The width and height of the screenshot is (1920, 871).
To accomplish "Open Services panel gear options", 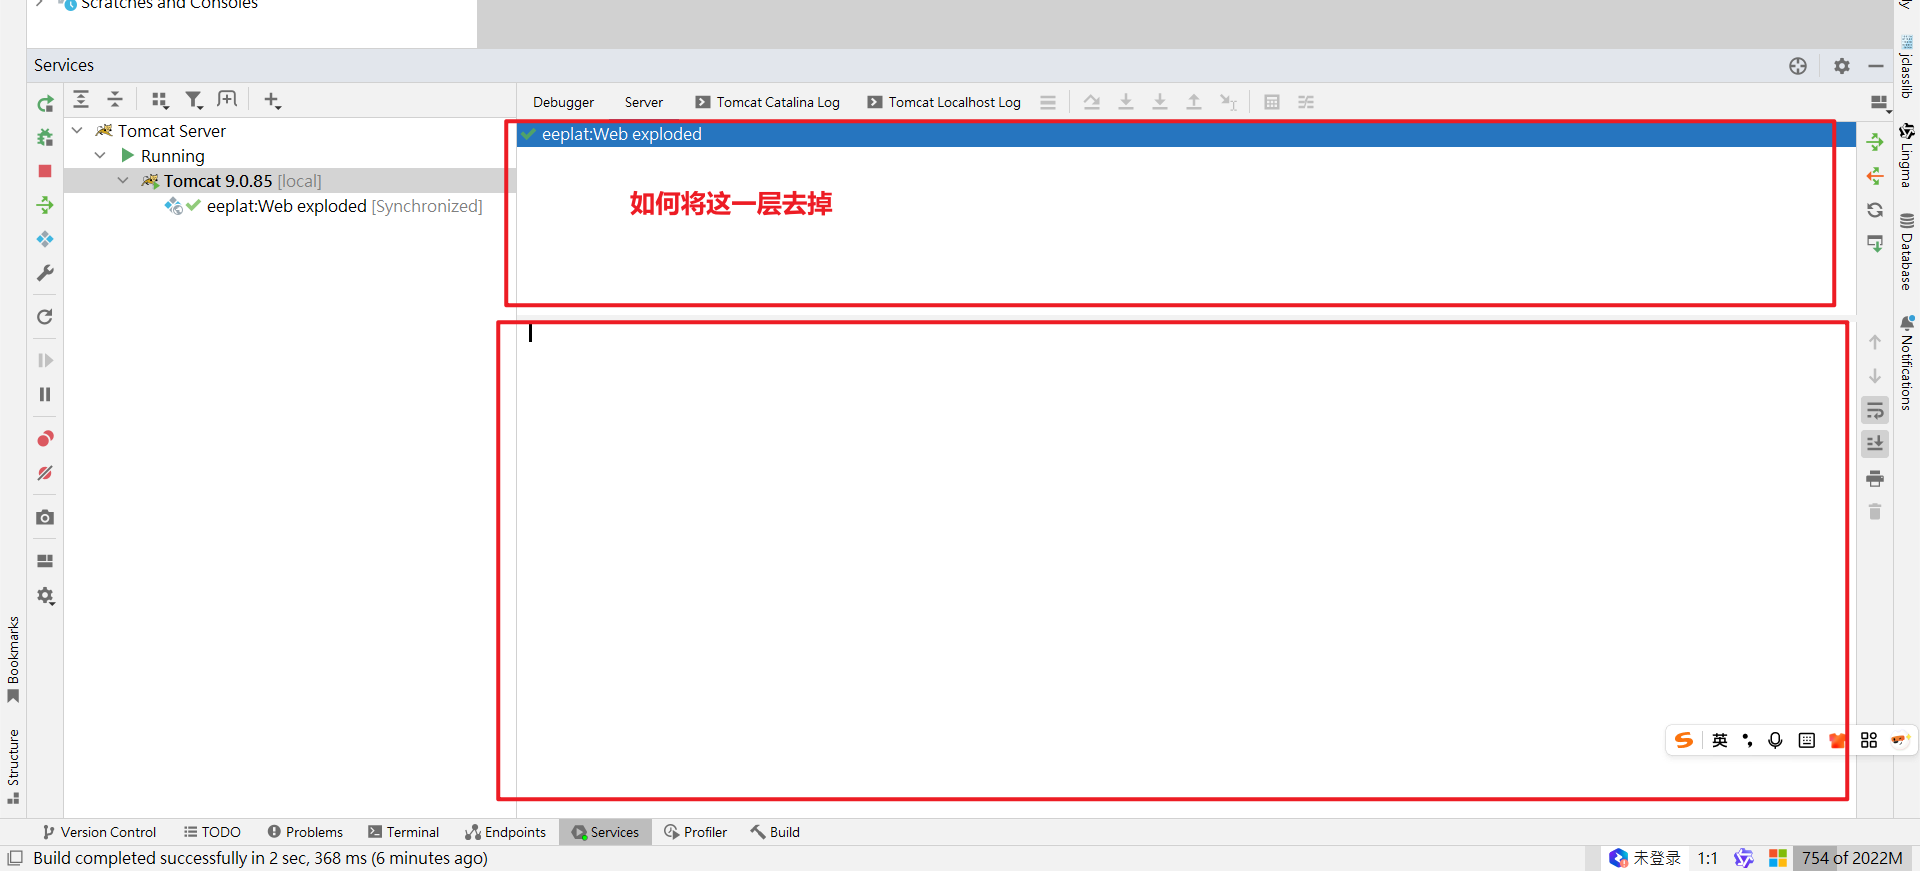I will pyautogui.click(x=1842, y=66).
